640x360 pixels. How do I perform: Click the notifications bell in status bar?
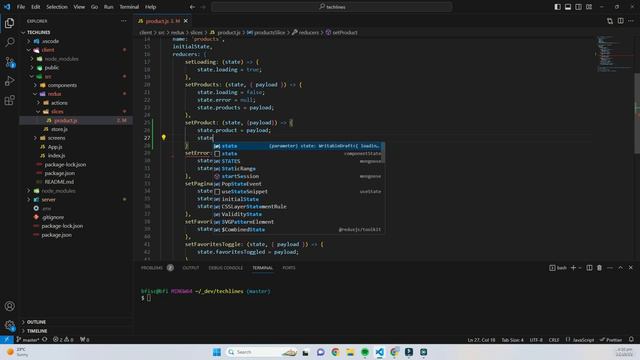click(631, 340)
